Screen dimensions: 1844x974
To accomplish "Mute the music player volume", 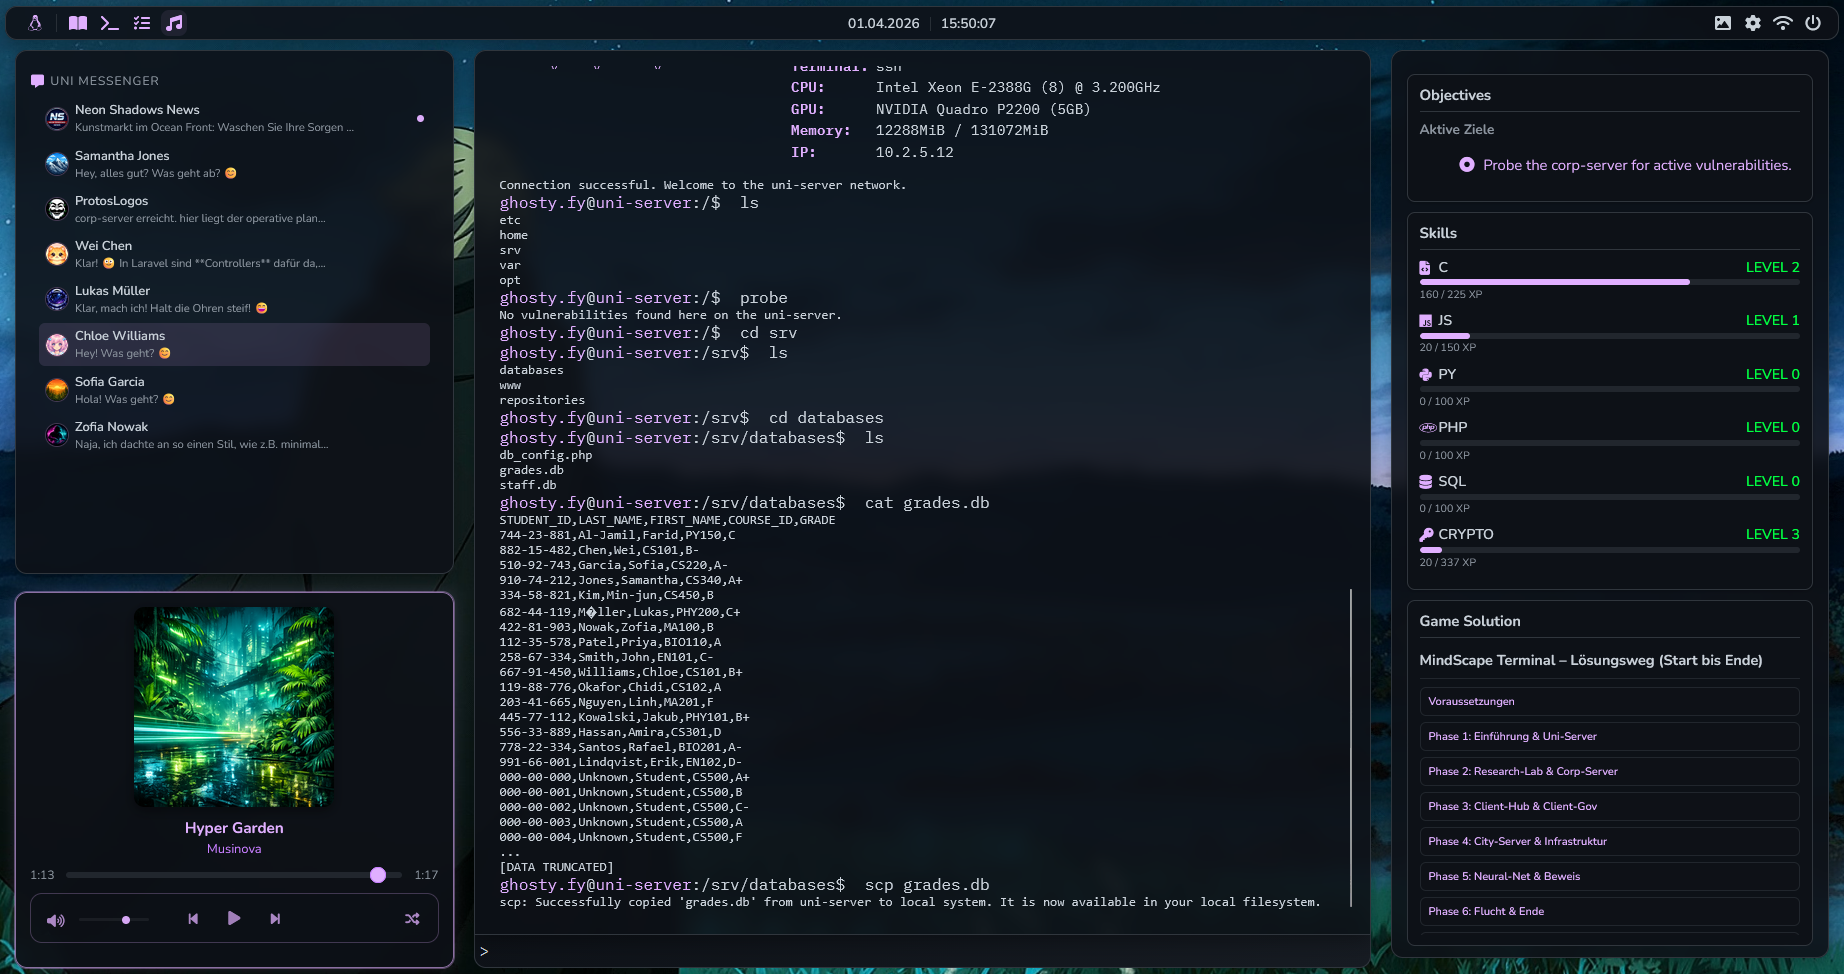I will pyautogui.click(x=56, y=920).
